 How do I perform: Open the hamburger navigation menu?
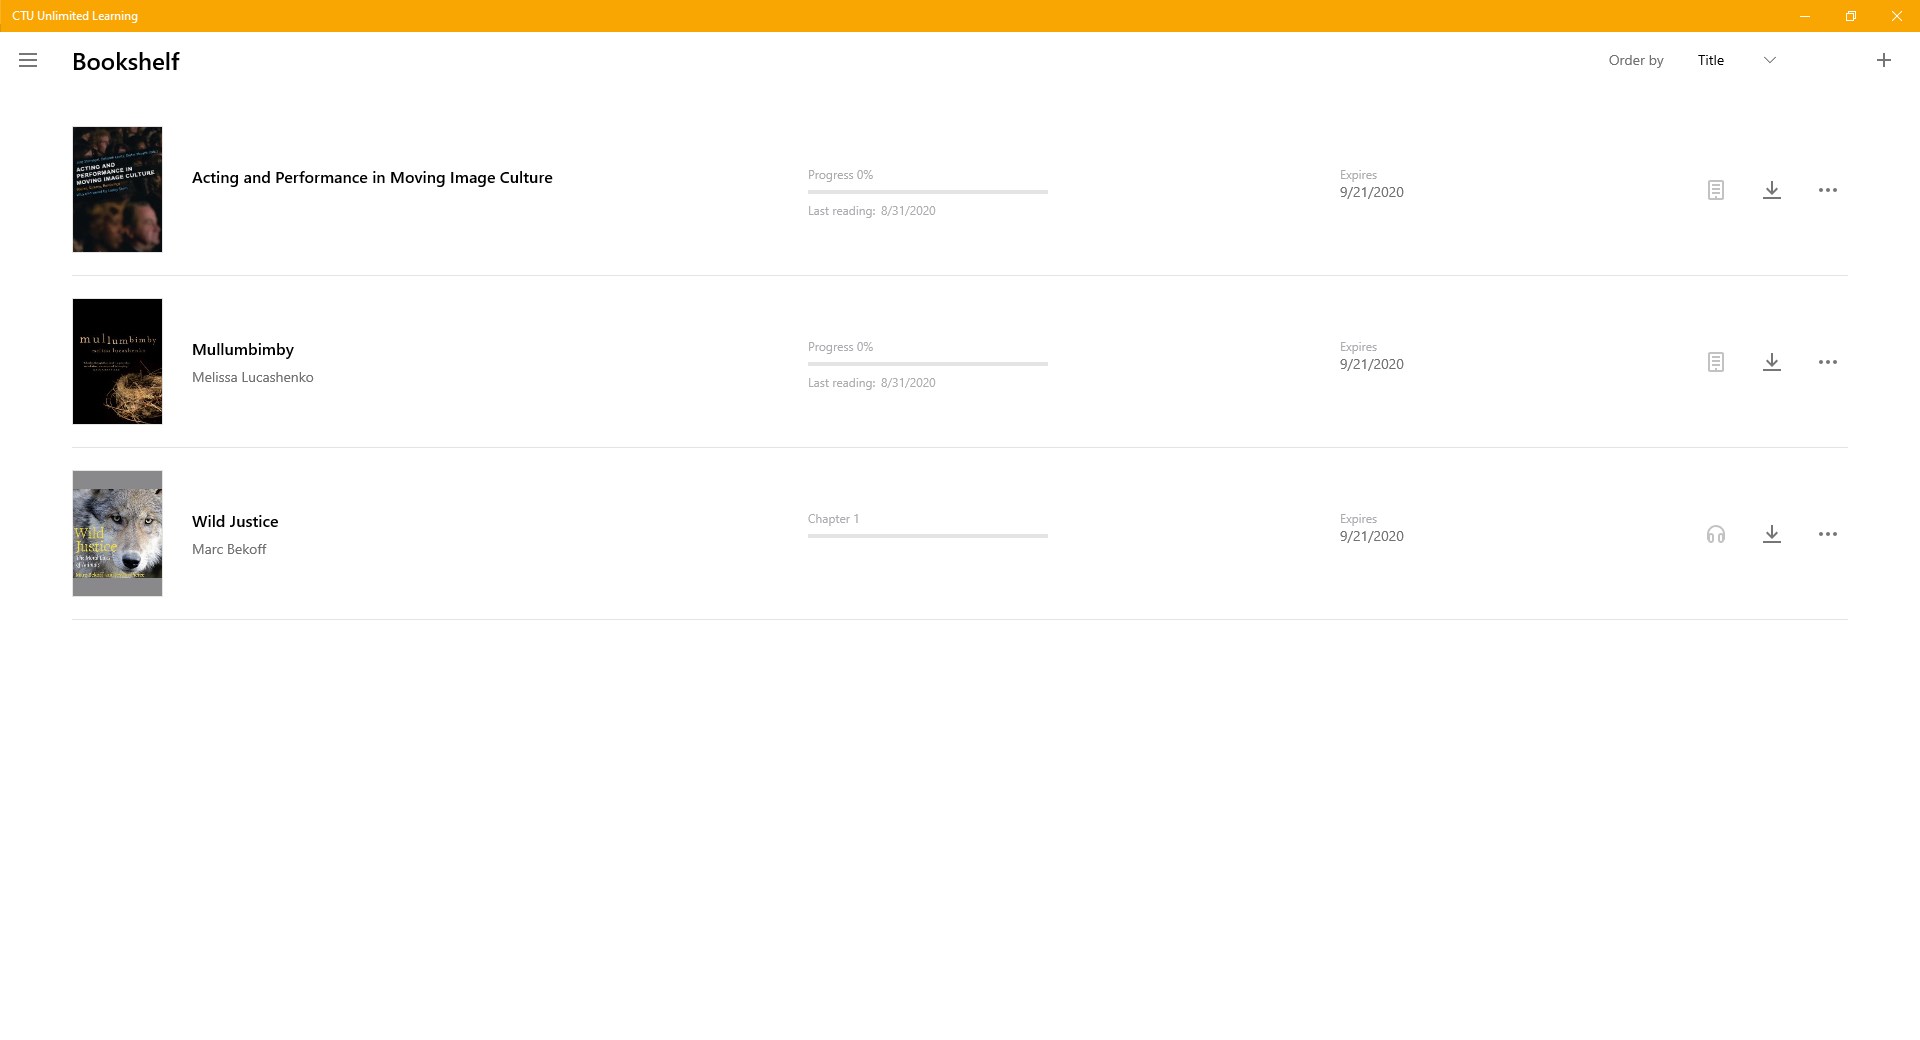pyautogui.click(x=28, y=60)
